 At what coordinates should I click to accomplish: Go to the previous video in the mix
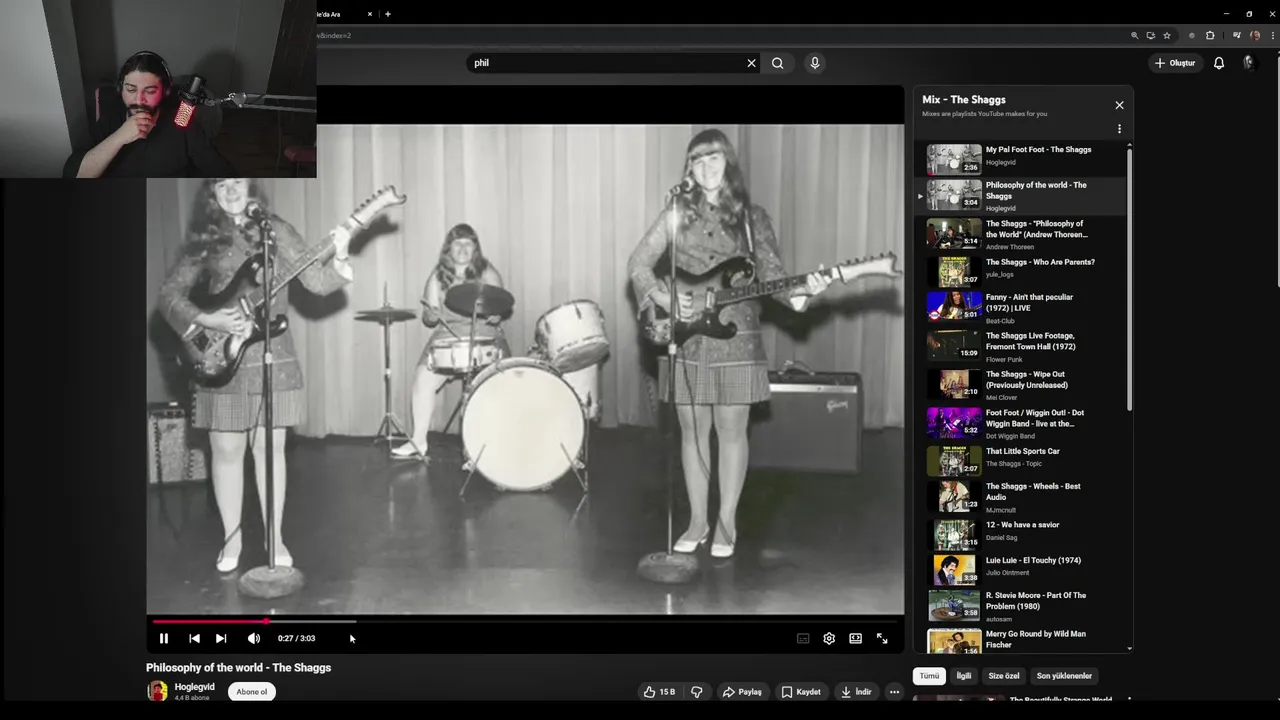pos(194,638)
